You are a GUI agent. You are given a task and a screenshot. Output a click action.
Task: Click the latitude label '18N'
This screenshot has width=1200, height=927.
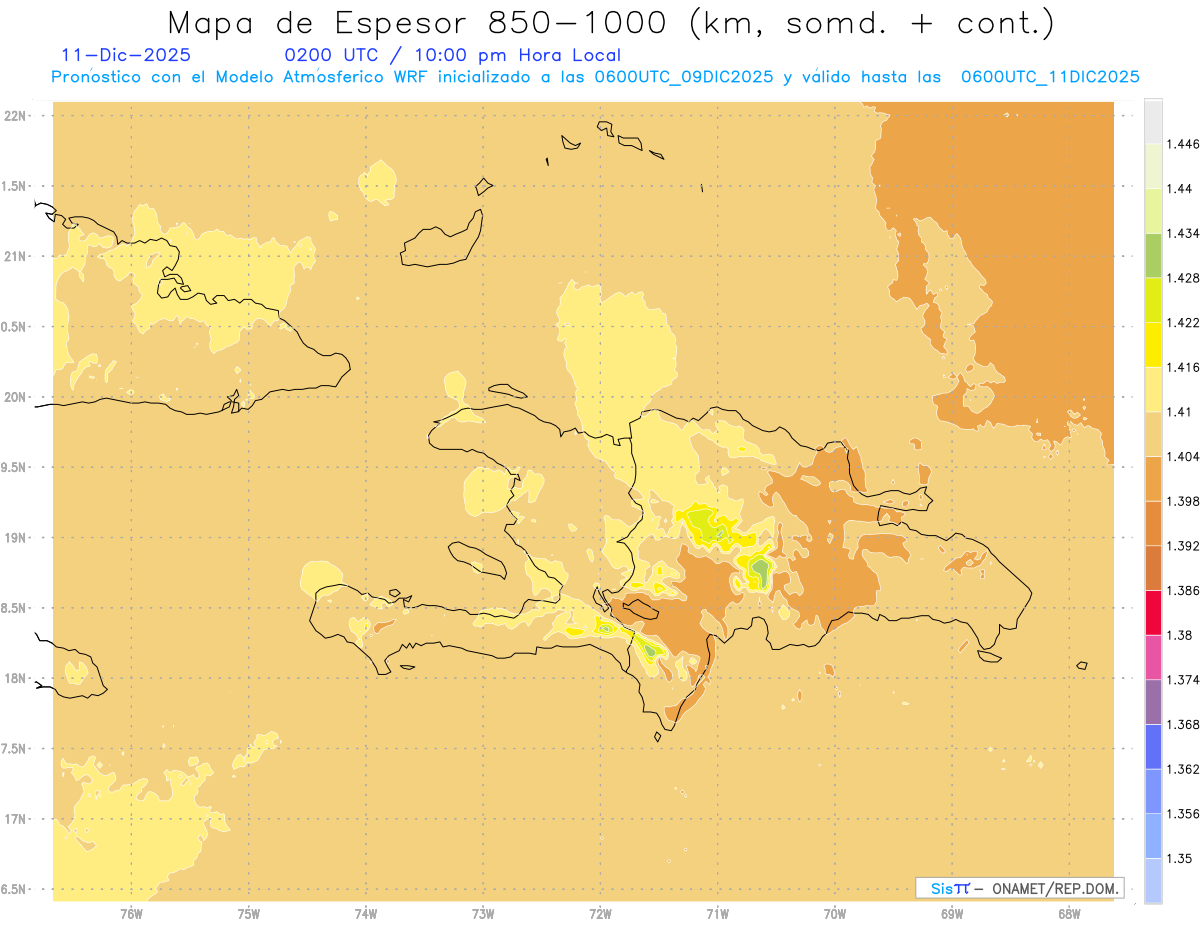[x=15, y=679]
